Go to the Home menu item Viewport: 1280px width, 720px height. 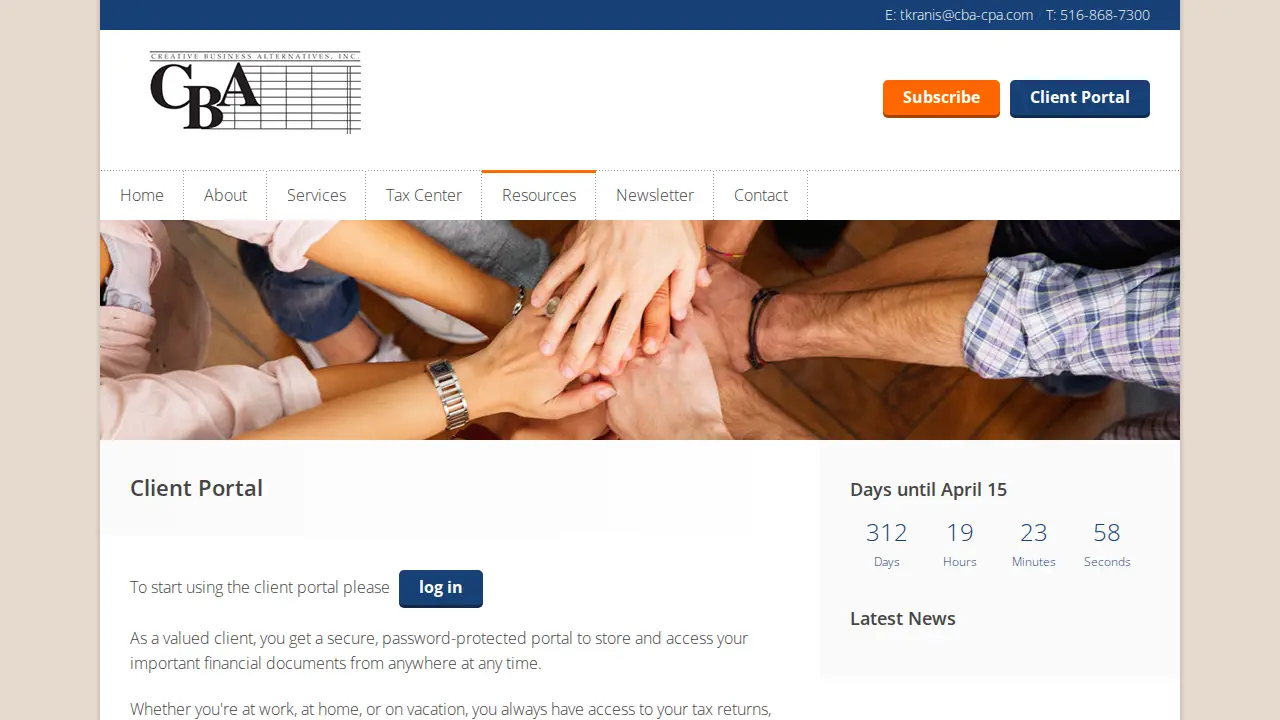pos(142,195)
